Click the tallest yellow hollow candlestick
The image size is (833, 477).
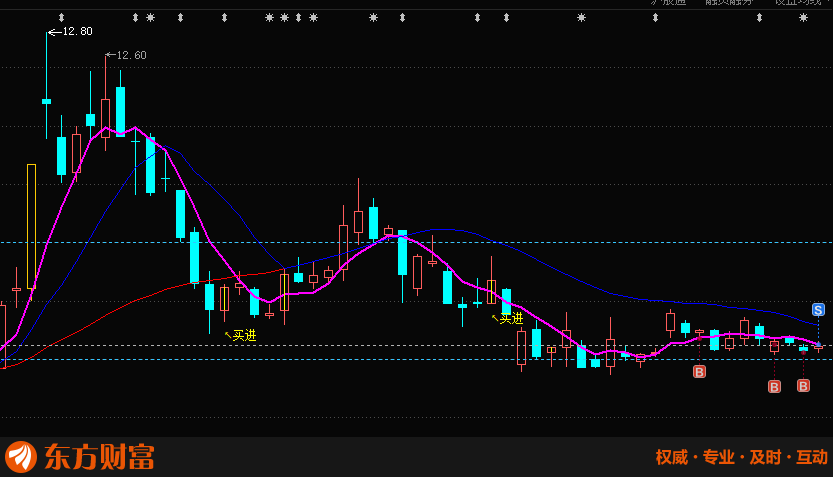point(31,227)
